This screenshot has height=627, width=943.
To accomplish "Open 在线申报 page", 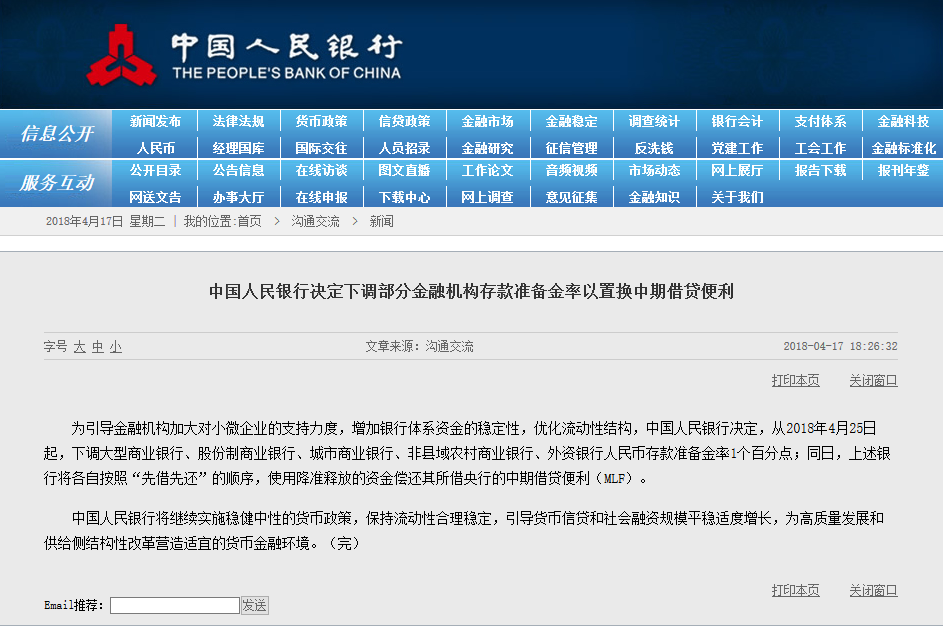I will tap(321, 197).
